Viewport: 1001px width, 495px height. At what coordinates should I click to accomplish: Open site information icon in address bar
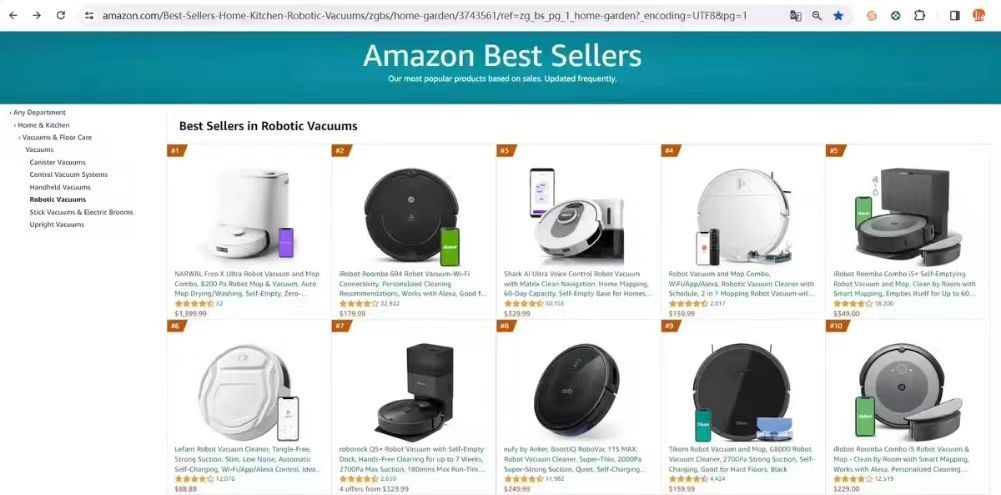[89, 15]
